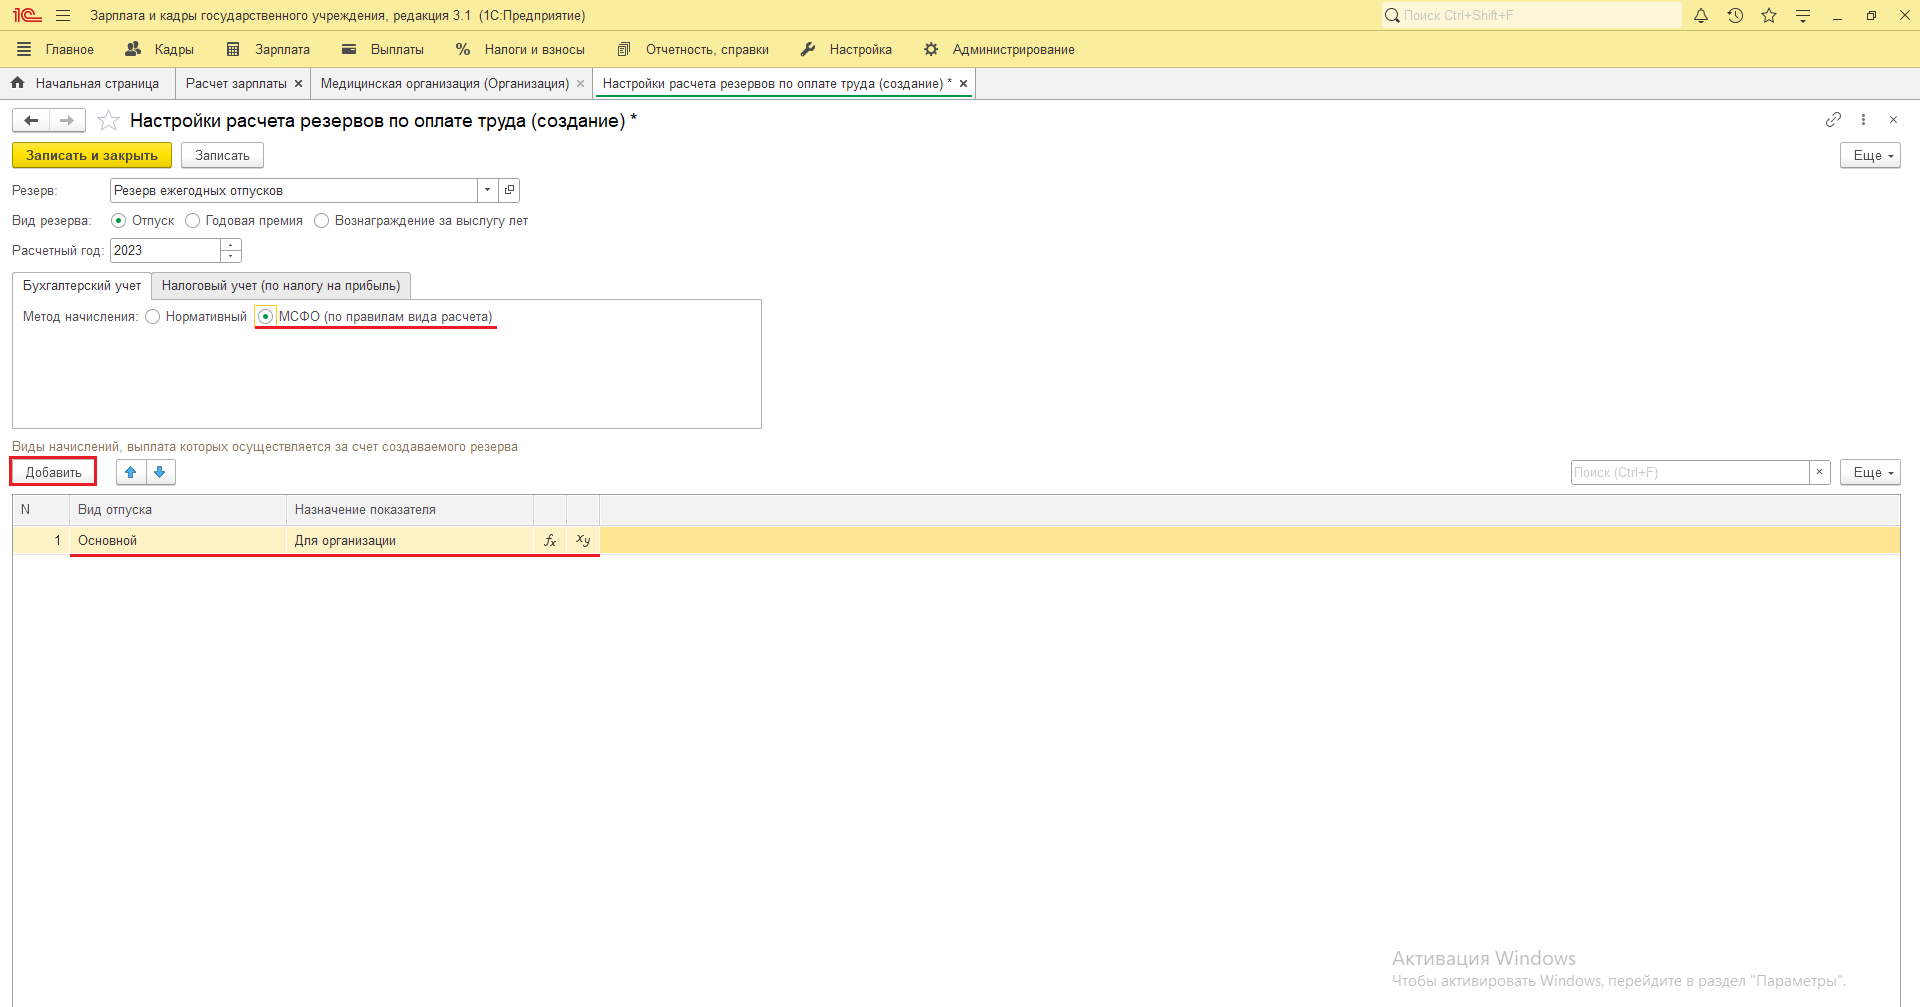Open the Налоги и взносы menu
Image resolution: width=1920 pixels, height=1007 pixels.
coord(520,49)
